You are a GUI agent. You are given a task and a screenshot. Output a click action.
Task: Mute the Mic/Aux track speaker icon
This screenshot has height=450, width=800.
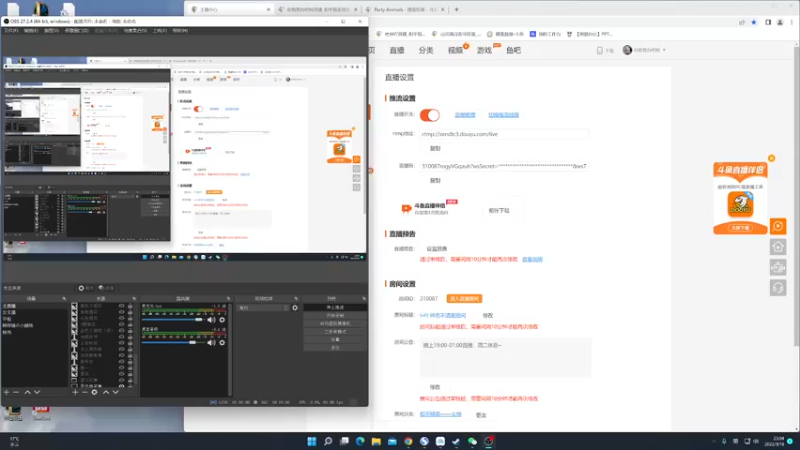coord(211,320)
